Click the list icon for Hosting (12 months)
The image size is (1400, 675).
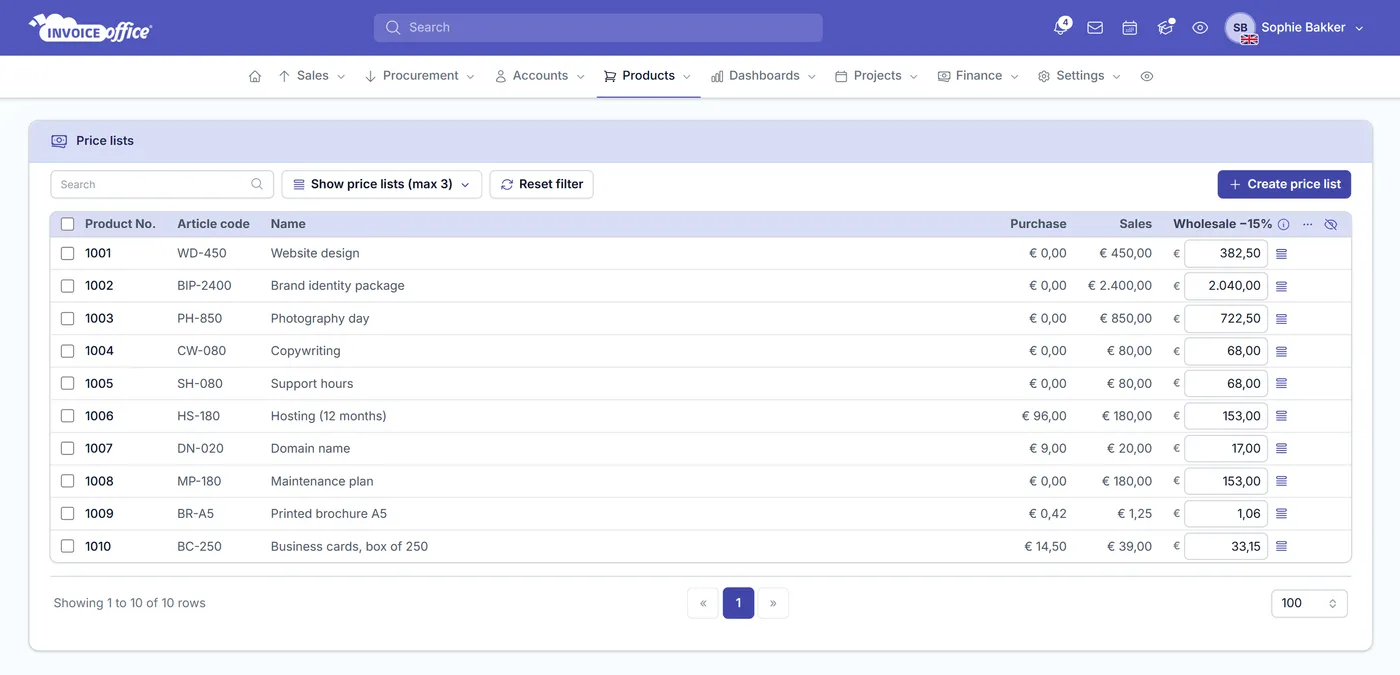1282,416
